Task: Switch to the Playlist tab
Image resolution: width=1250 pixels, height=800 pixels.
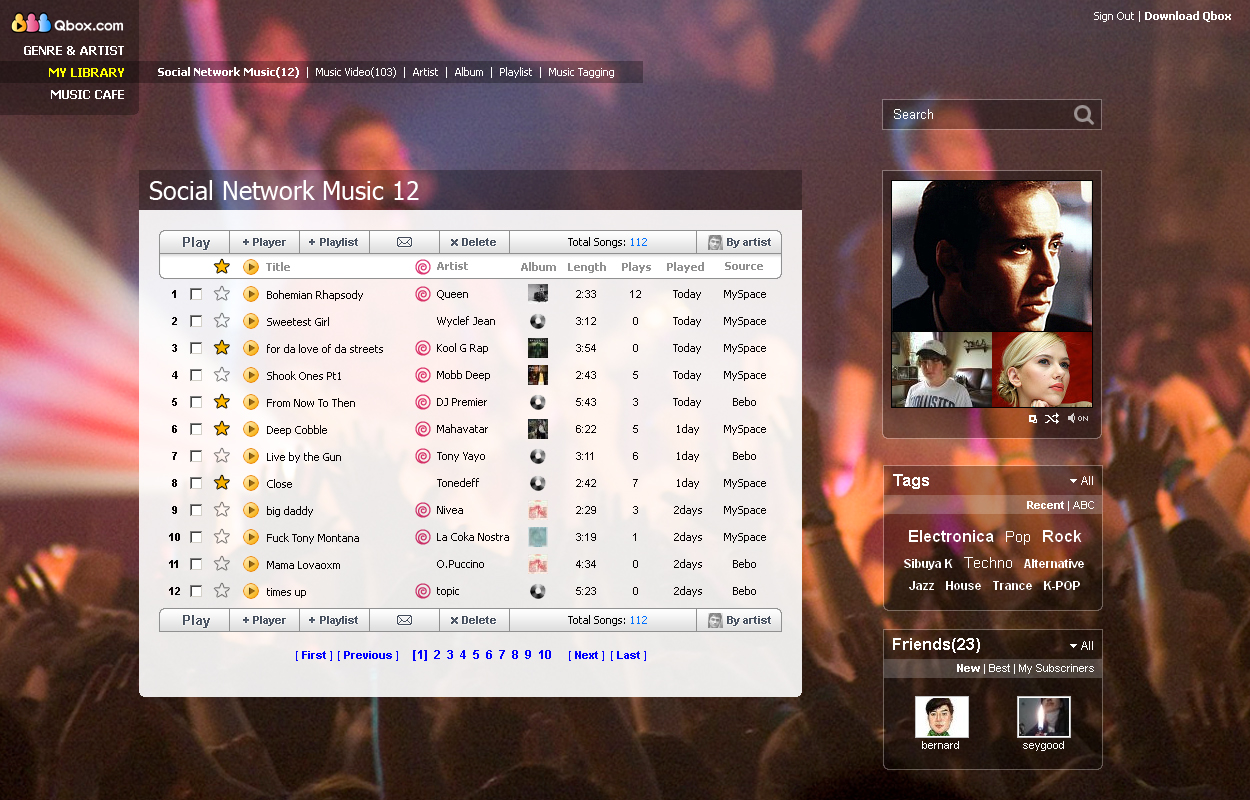Action: (x=516, y=72)
